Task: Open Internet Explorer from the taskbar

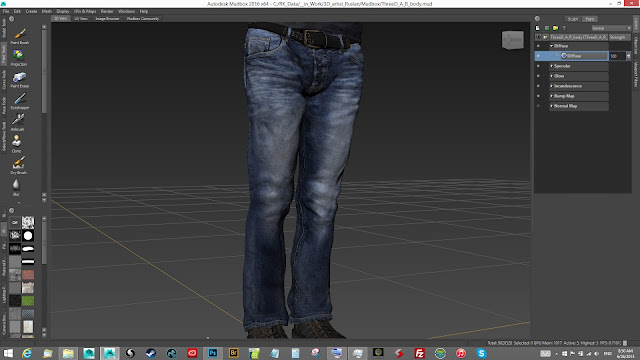Action: point(27,353)
